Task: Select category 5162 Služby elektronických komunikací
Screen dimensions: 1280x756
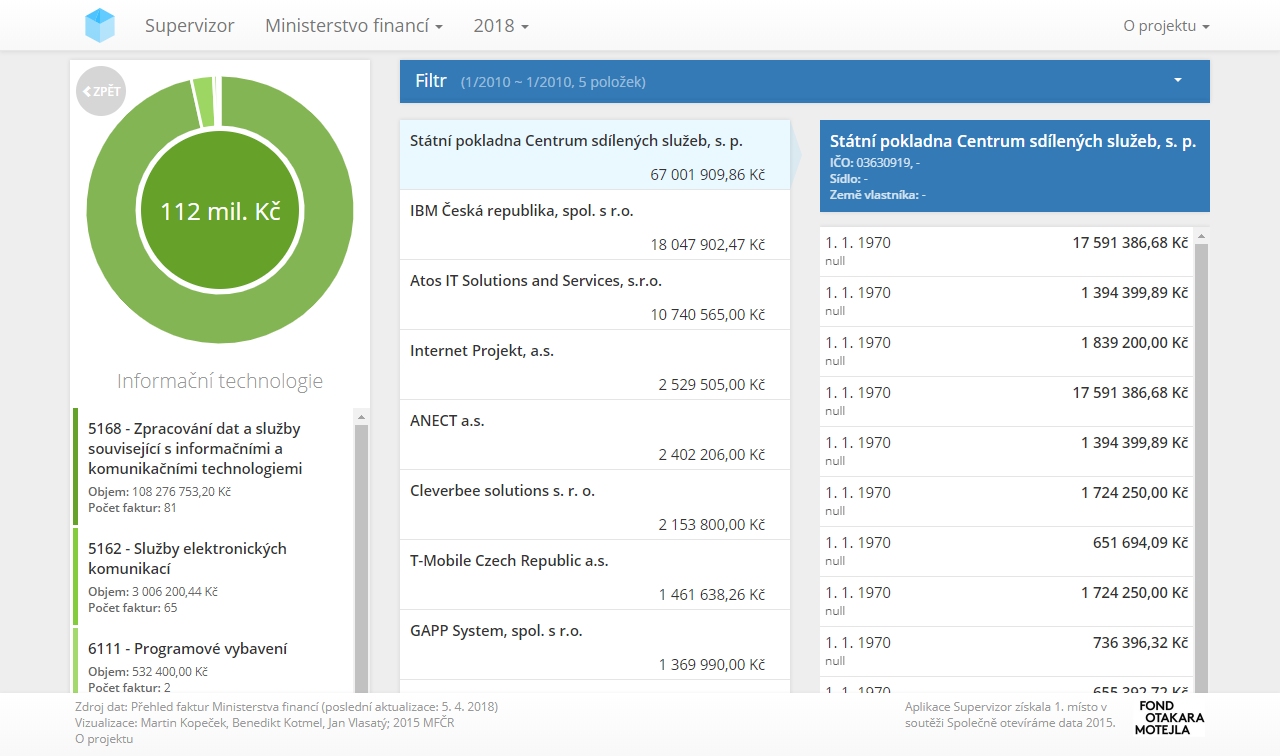Action: [x=212, y=576]
